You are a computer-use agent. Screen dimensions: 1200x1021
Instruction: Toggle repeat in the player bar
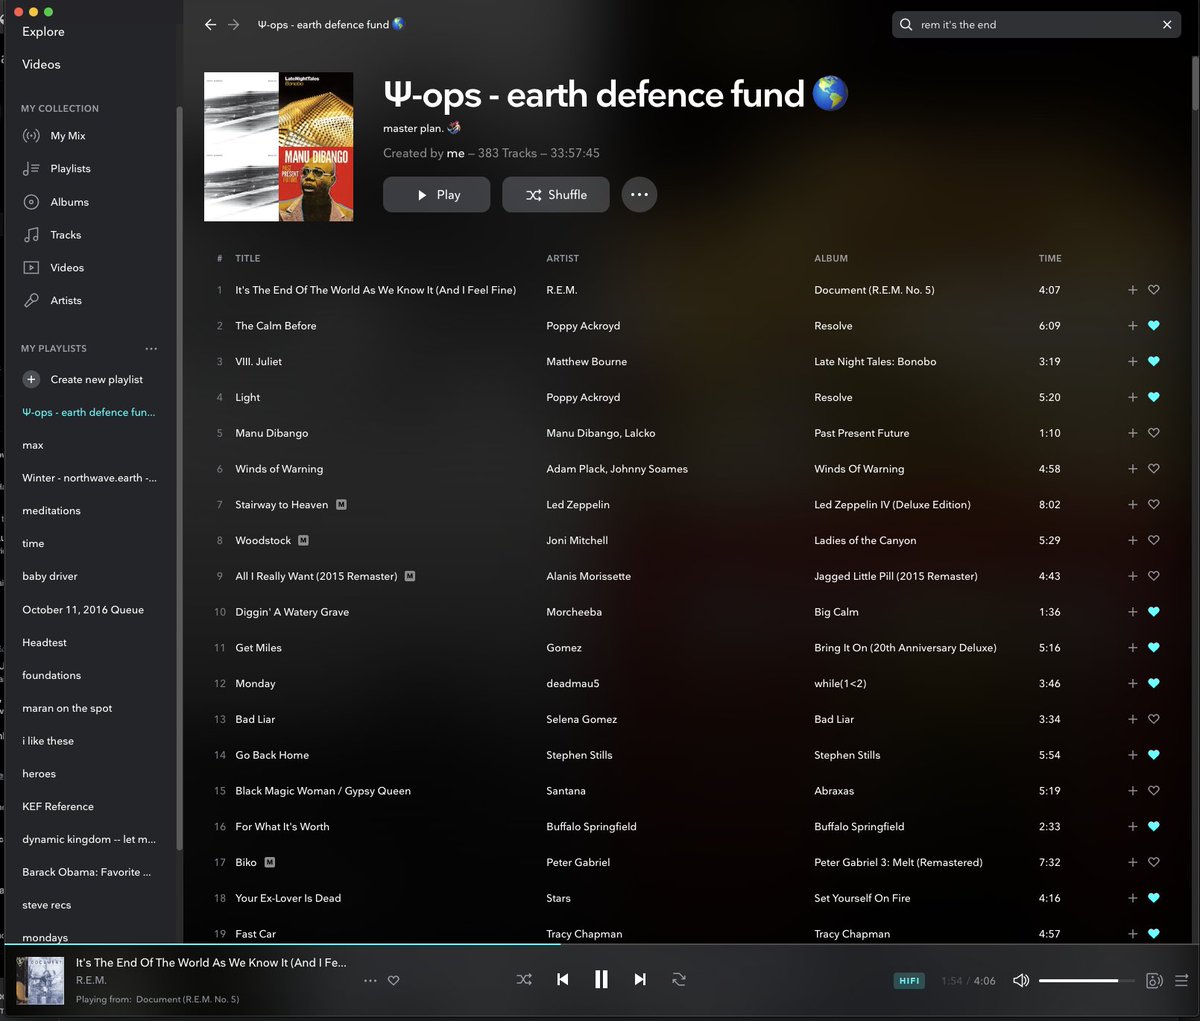679,980
